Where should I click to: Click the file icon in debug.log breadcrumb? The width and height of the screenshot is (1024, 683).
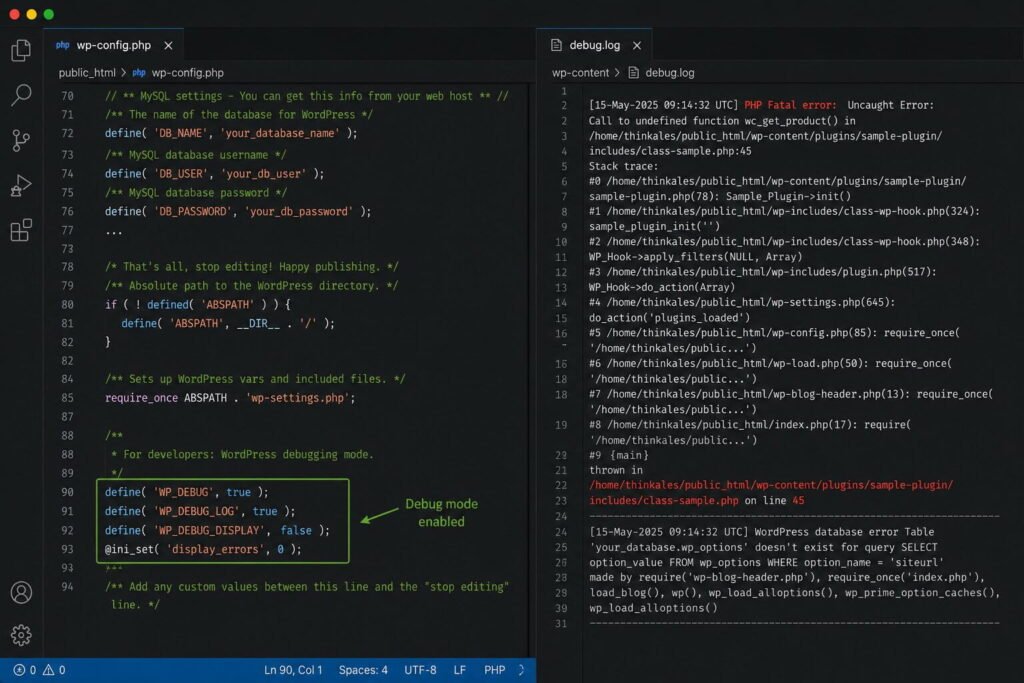click(x=633, y=72)
